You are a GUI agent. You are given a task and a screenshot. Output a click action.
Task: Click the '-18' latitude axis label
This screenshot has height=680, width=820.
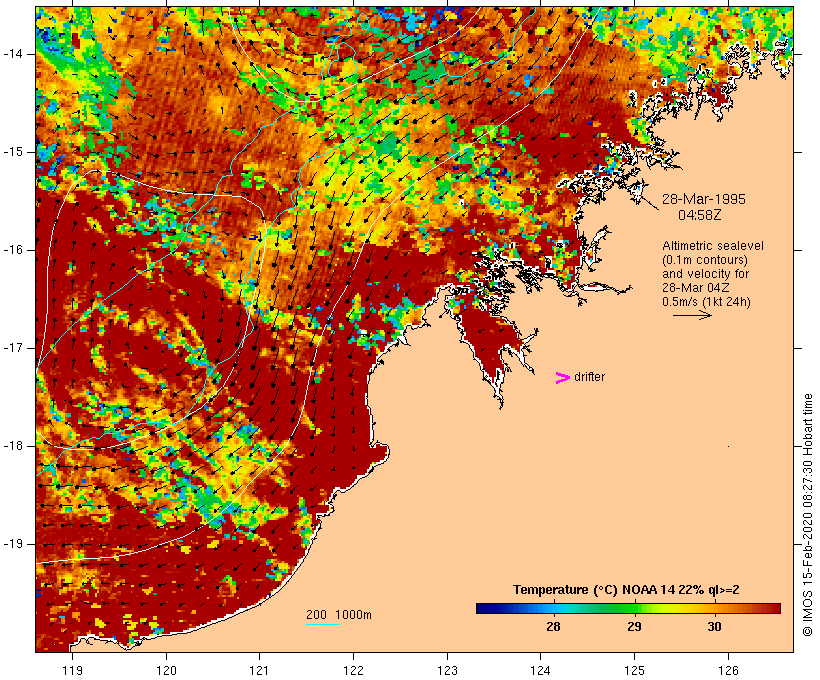click(13, 446)
